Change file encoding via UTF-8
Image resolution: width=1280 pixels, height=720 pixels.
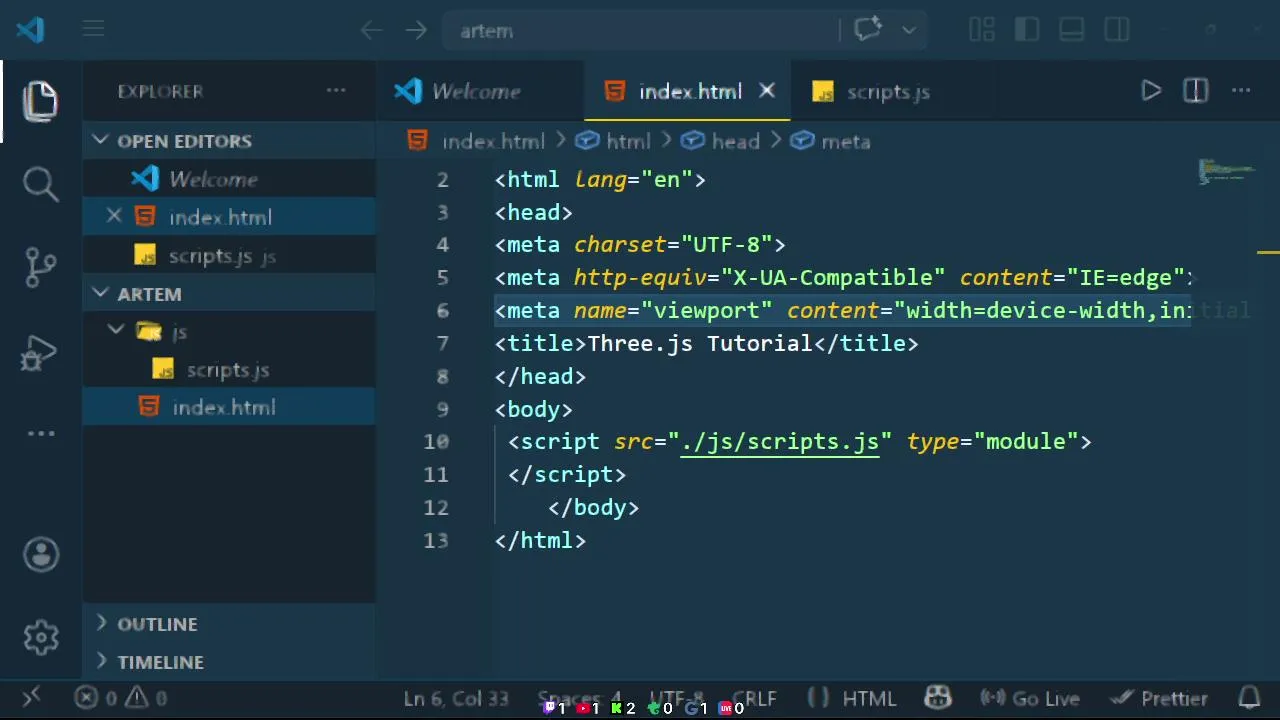click(677, 698)
